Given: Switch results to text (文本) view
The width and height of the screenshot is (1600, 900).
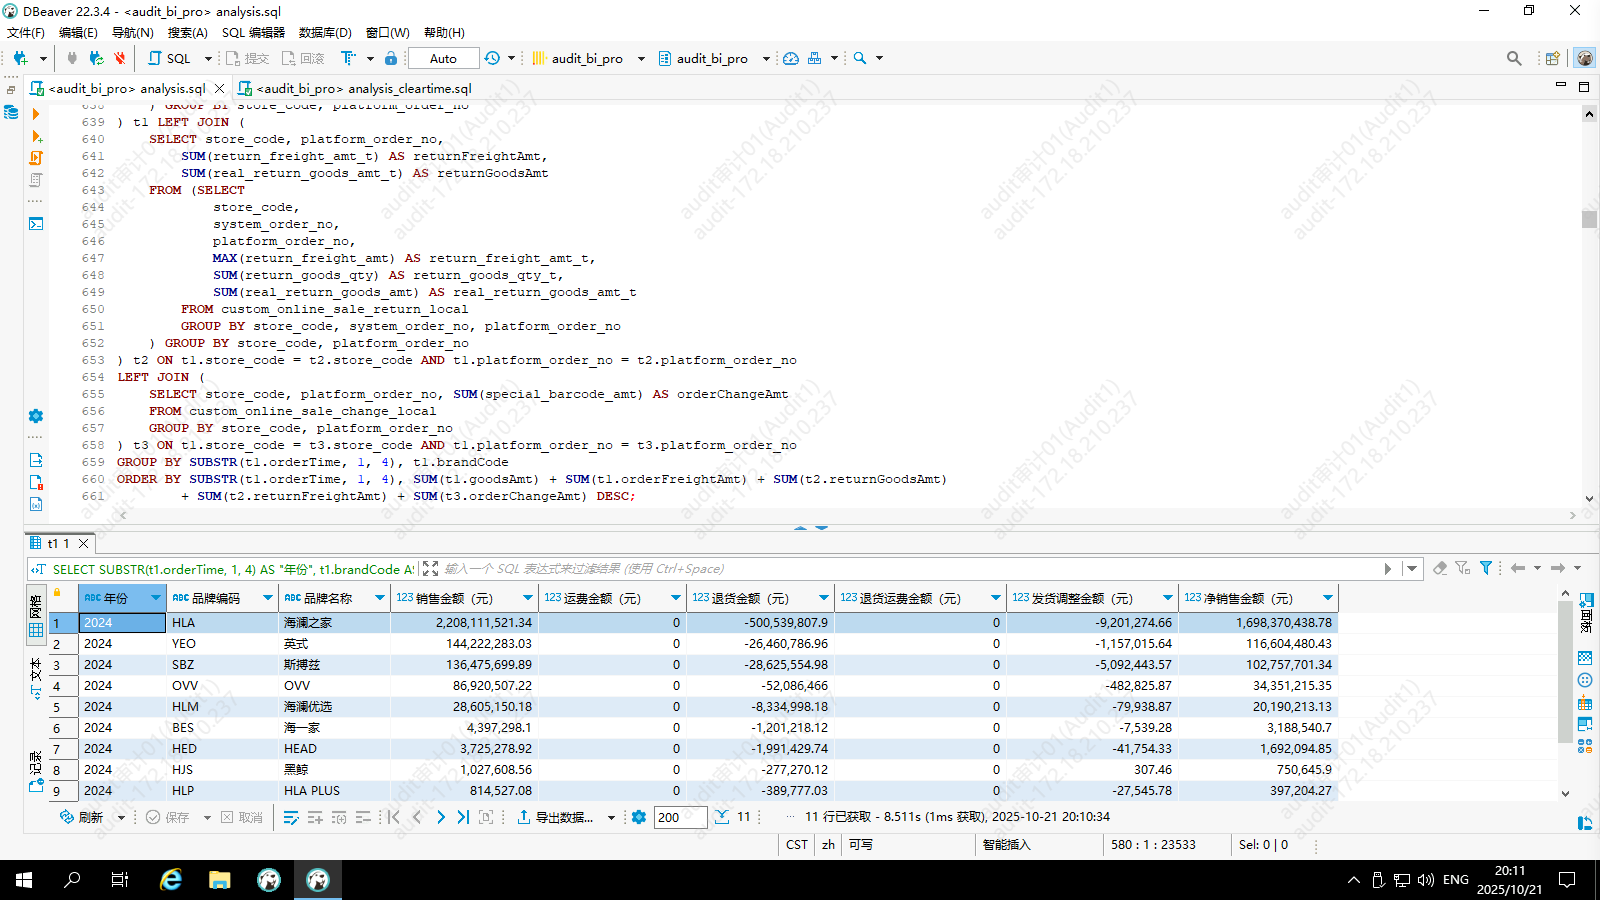Looking at the screenshot, I should 36,677.
